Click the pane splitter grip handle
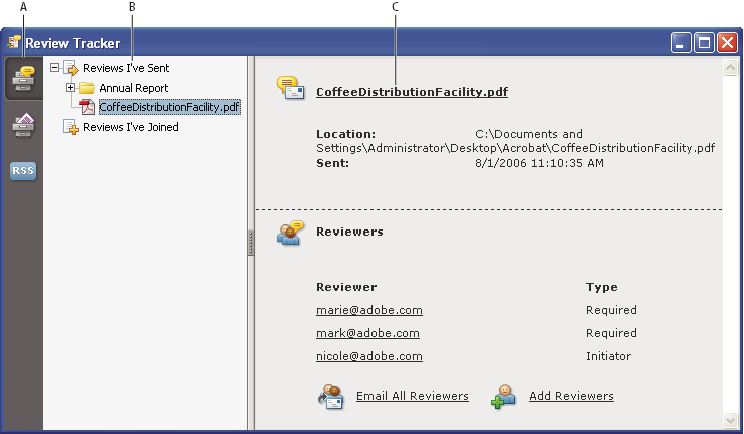The image size is (744, 434). 251,243
